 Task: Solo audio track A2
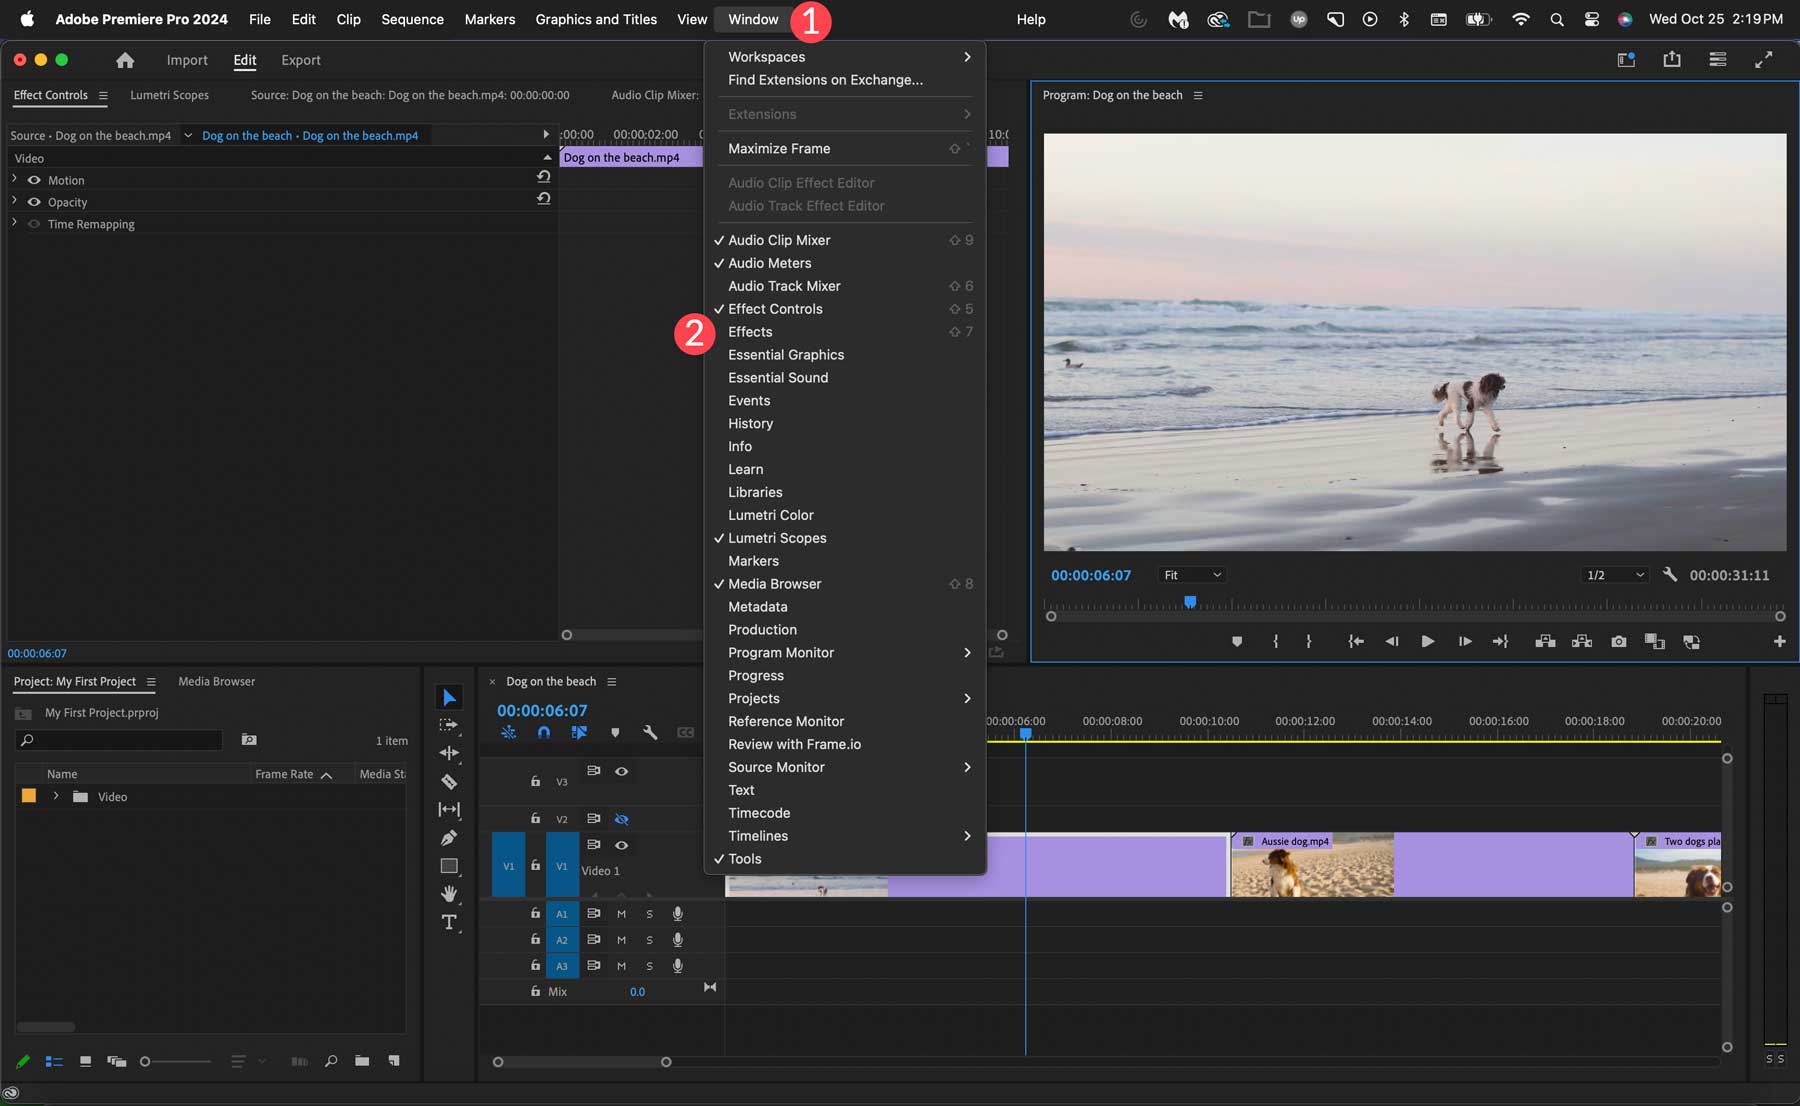649,940
